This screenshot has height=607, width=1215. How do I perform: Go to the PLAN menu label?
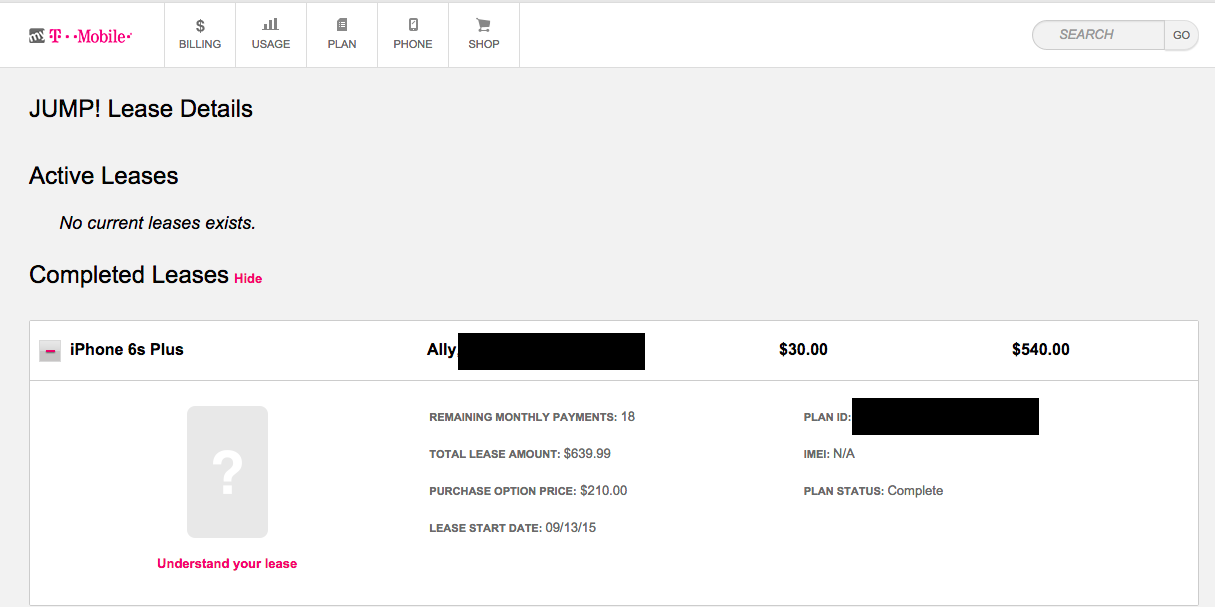(342, 44)
